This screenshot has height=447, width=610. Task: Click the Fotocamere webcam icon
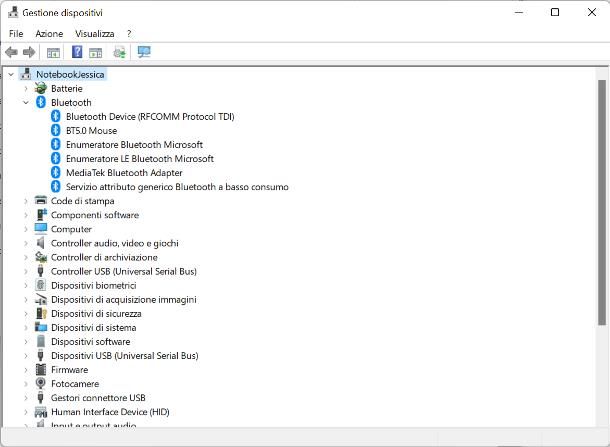point(40,383)
